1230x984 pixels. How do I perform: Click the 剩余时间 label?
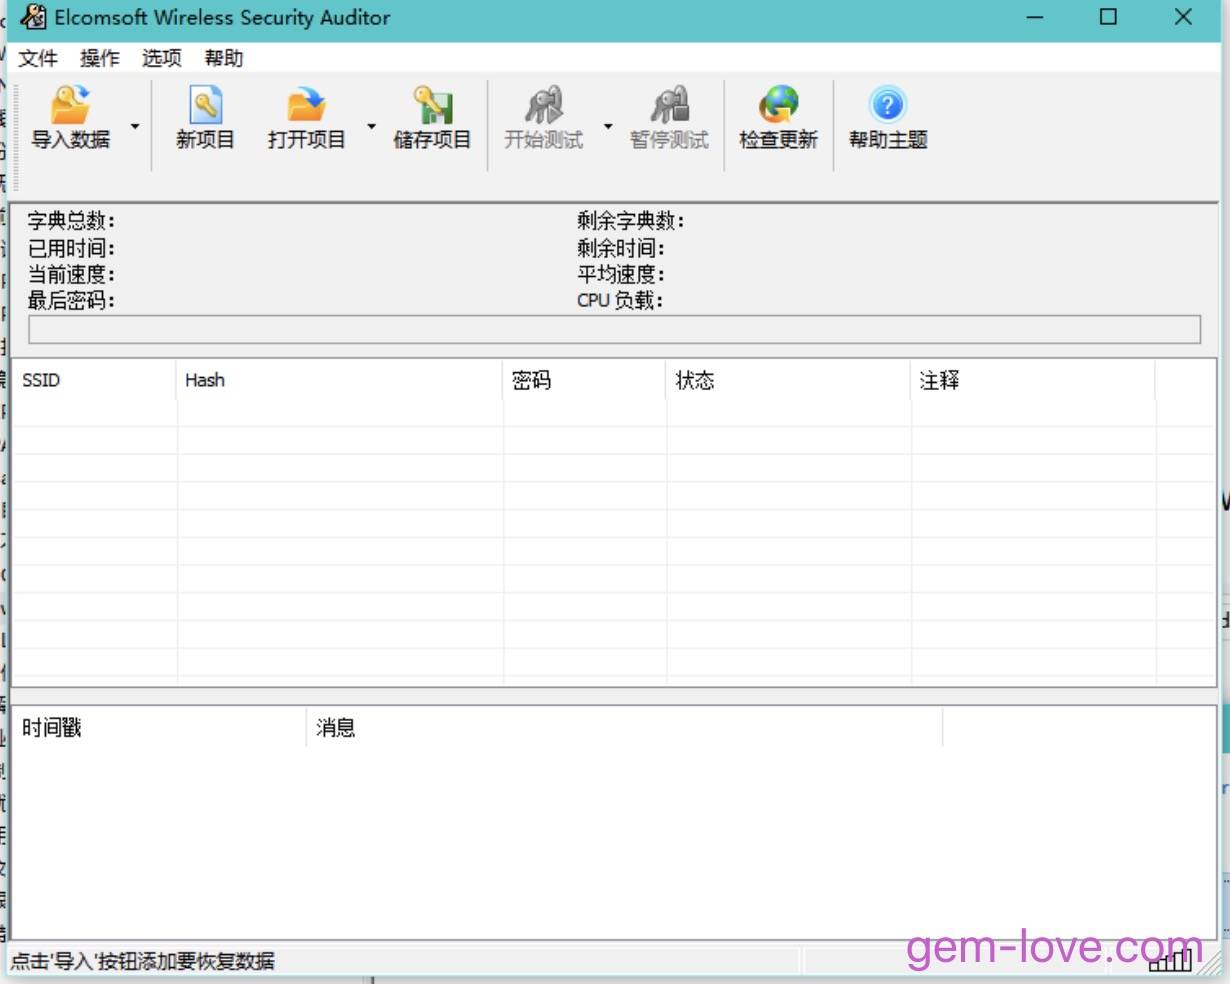coord(621,248)
